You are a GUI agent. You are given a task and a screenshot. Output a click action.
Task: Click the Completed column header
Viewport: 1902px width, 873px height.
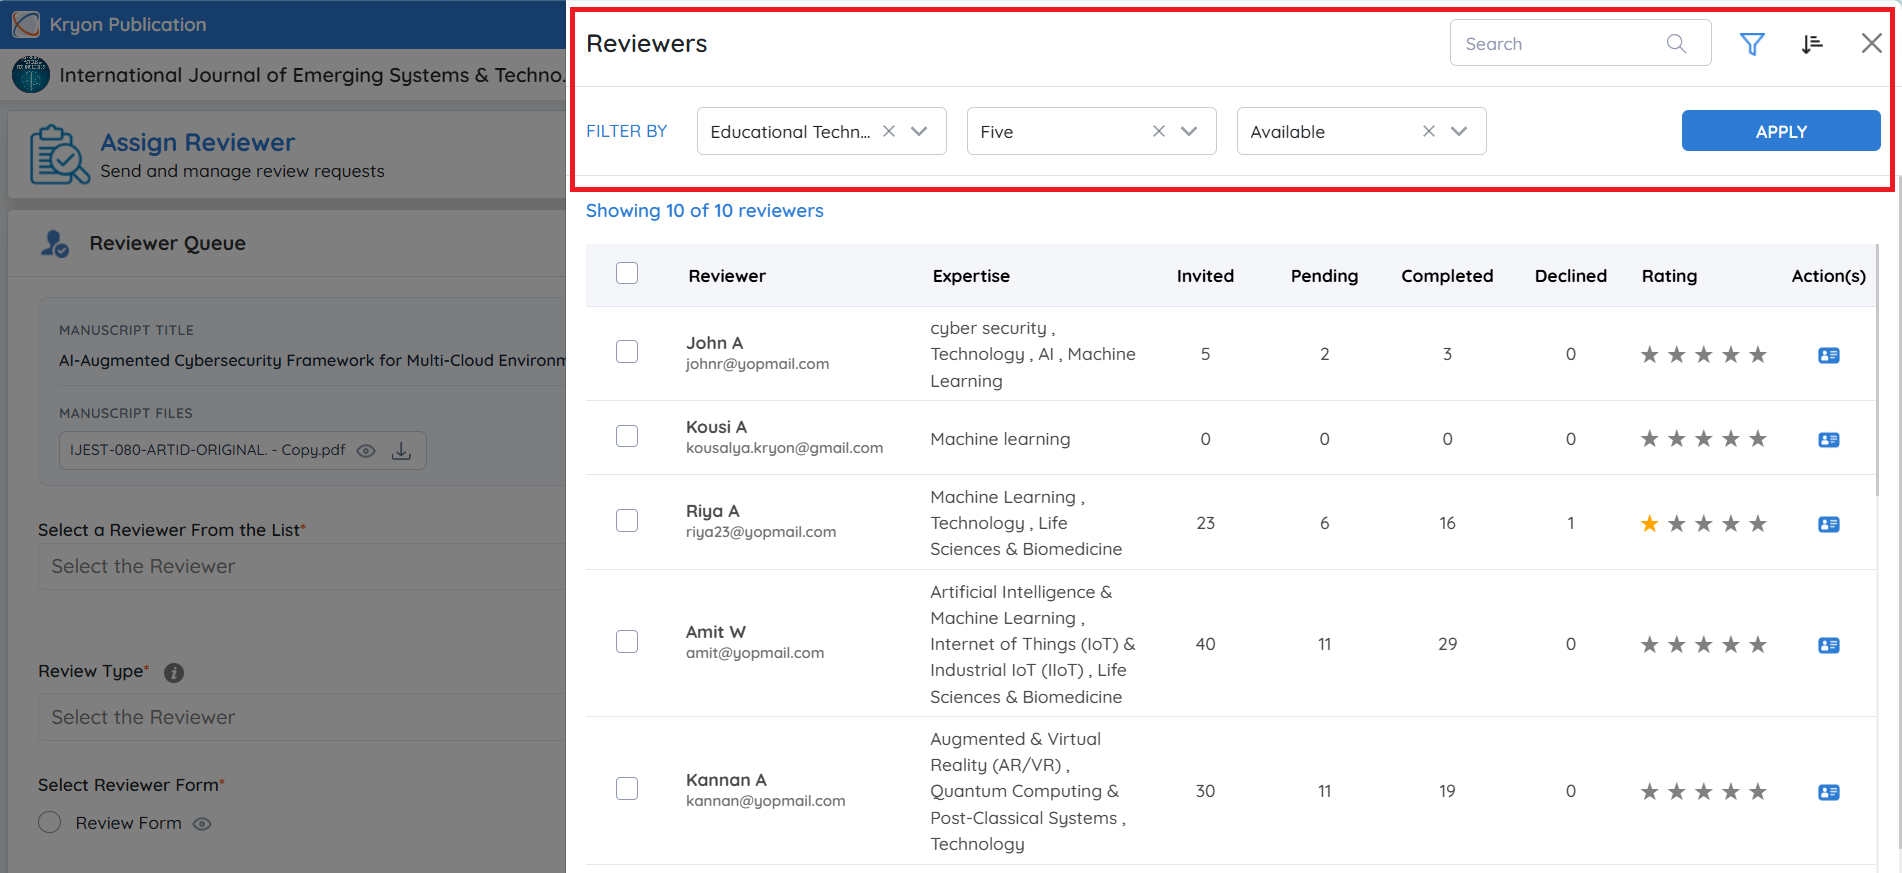[x=1447, y=276]
